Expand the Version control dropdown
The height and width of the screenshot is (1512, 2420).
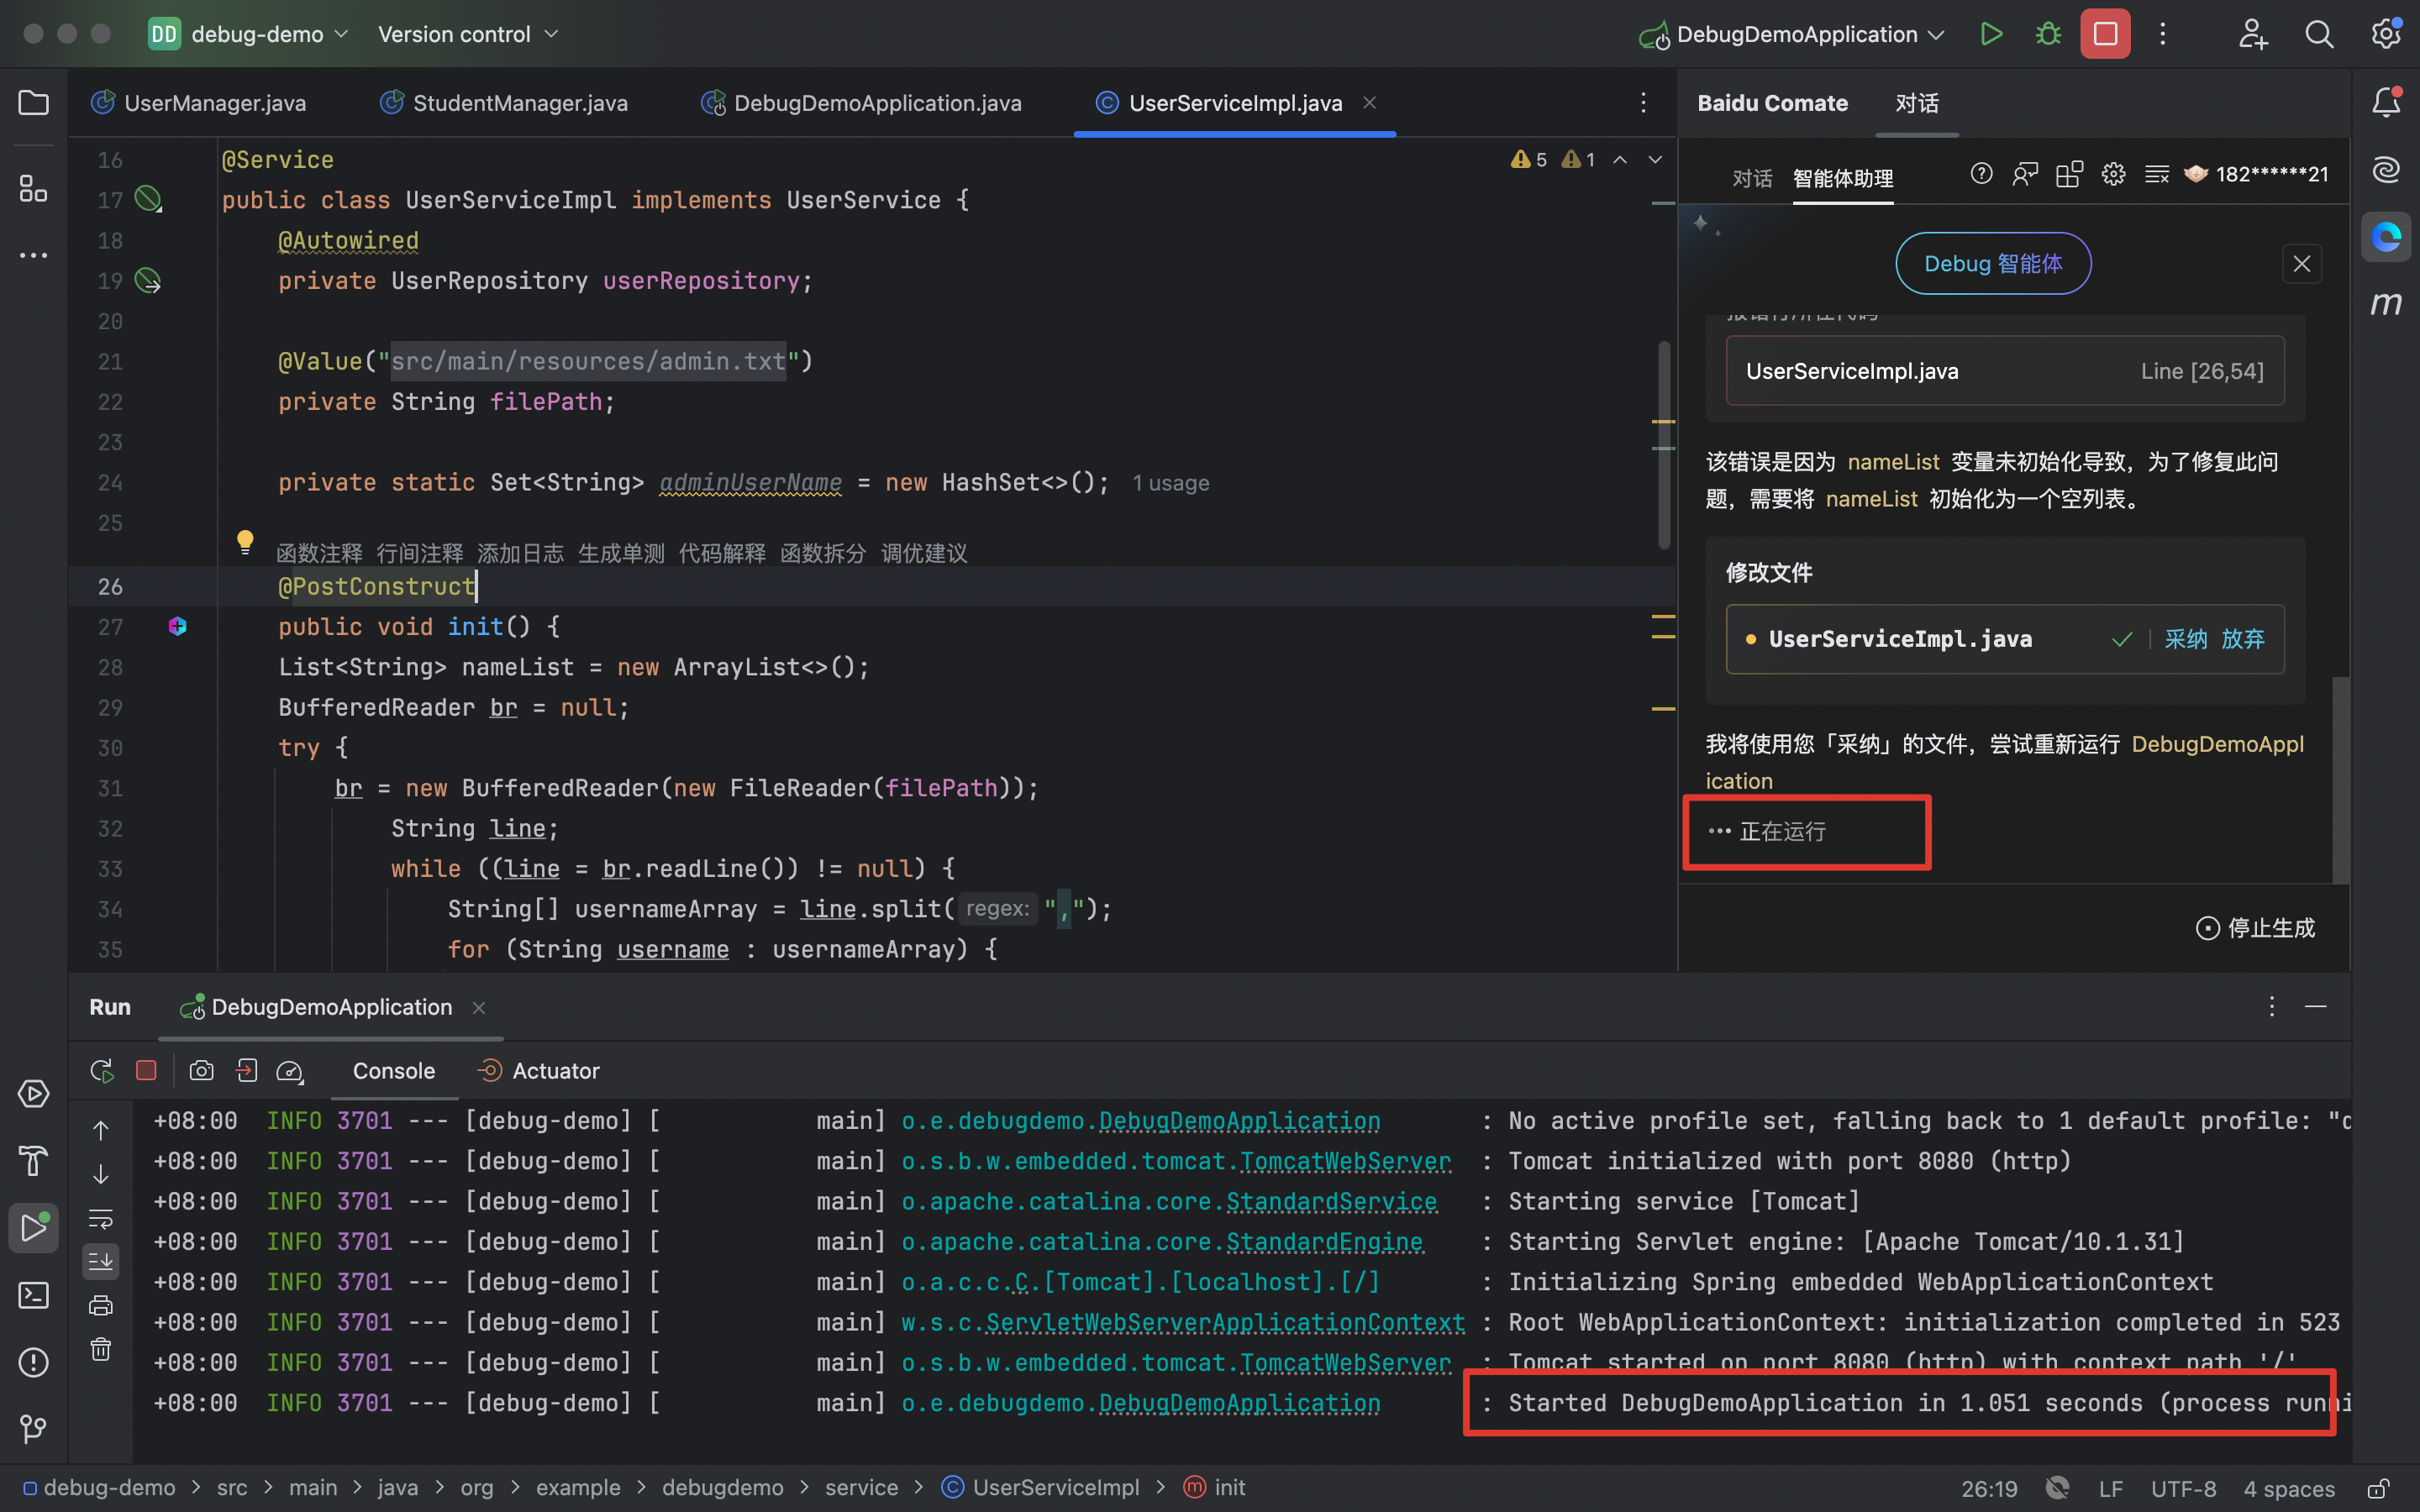point(467,34)
